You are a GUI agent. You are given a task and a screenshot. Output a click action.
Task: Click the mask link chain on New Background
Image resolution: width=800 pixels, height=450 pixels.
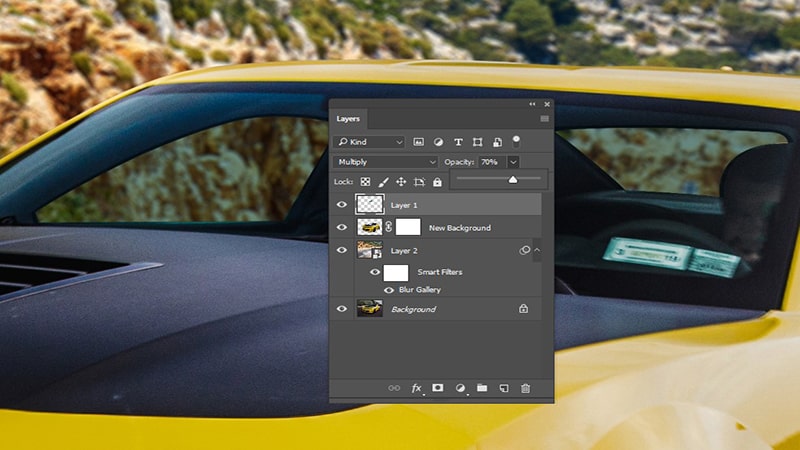click(389, 227)
